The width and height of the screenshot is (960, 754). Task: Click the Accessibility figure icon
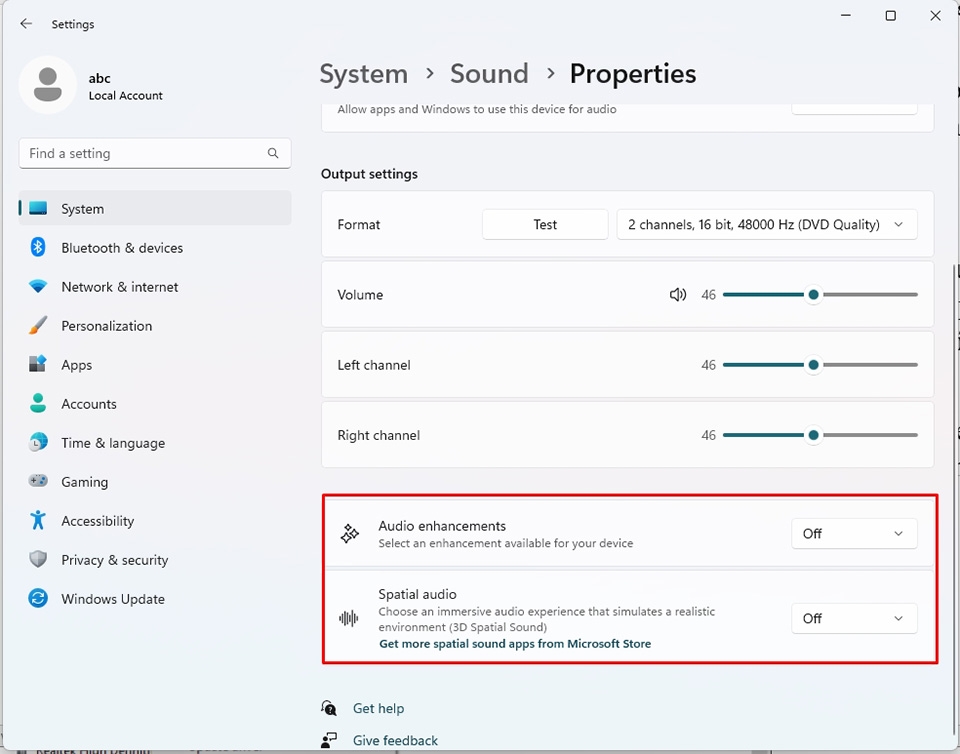pos(38,520)
